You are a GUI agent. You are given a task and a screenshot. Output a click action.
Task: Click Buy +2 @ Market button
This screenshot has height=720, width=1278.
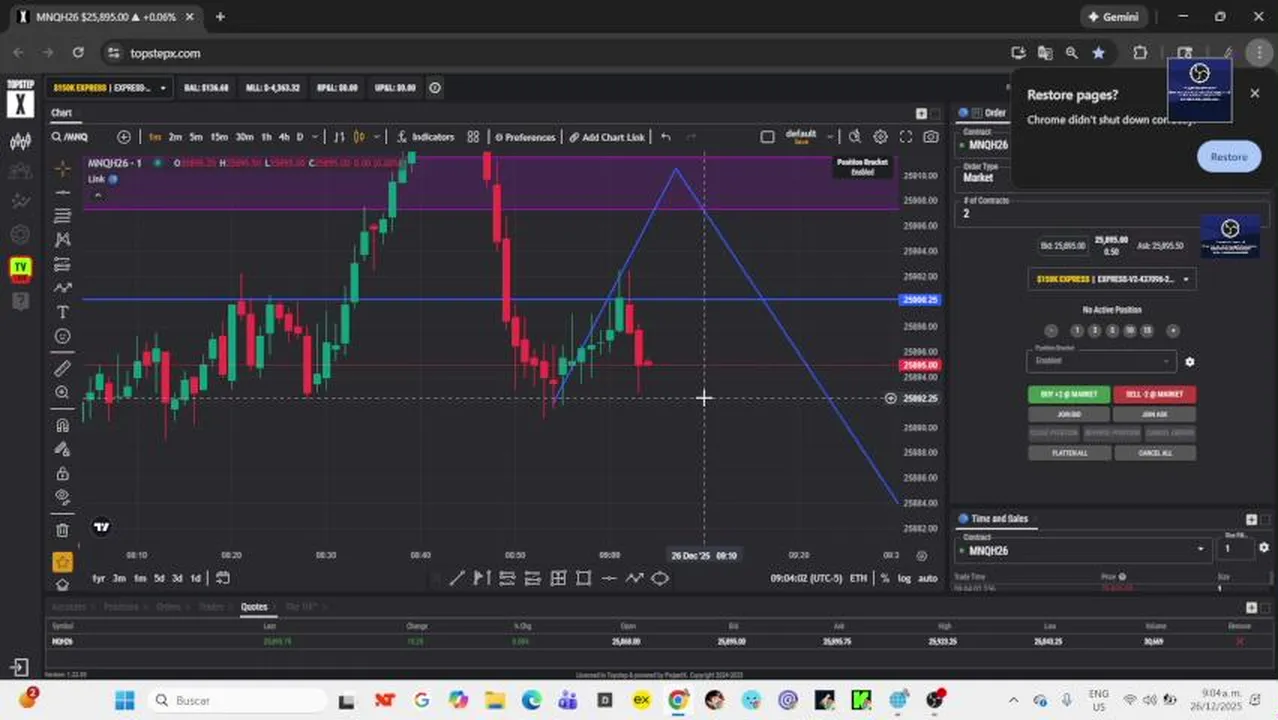1069,394
